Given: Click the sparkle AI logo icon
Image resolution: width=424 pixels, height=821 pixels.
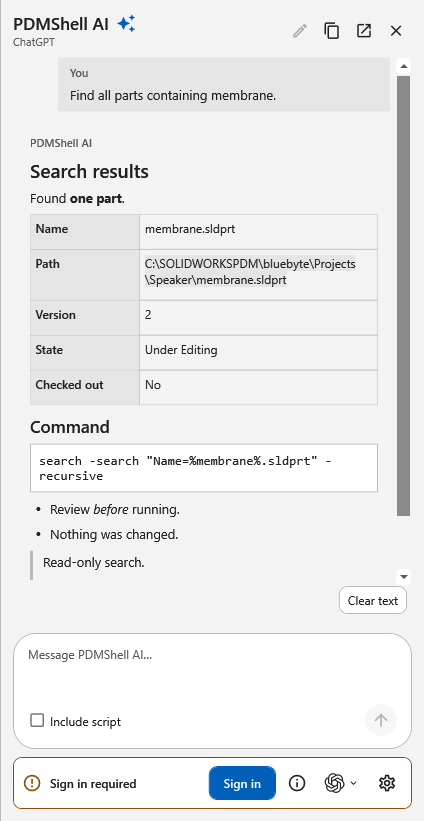Looking at the screenshot, I should pyautogui.click(x=126, y=24).
